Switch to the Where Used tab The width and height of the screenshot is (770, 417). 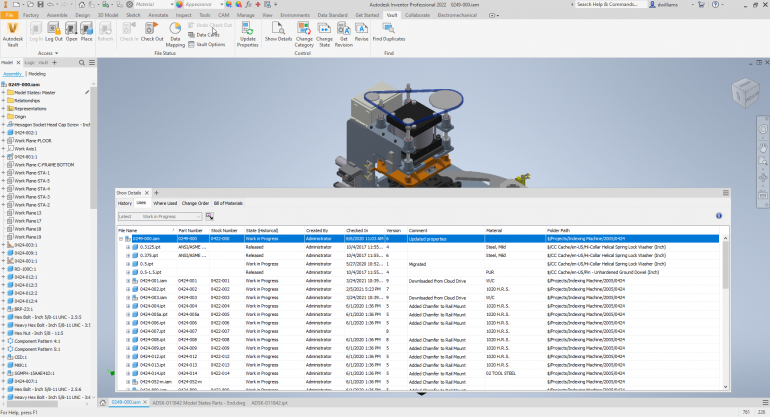point(165,203)
